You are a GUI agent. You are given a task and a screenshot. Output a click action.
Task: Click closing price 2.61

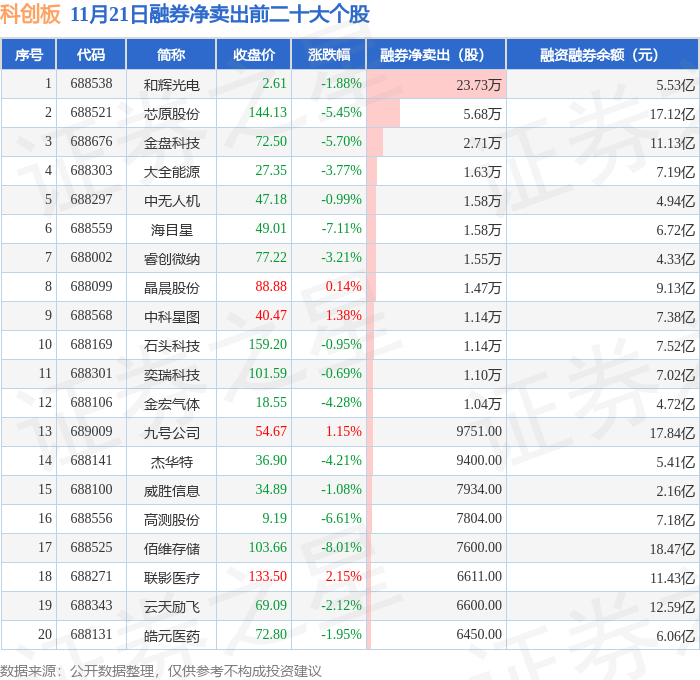coord(274,83)
